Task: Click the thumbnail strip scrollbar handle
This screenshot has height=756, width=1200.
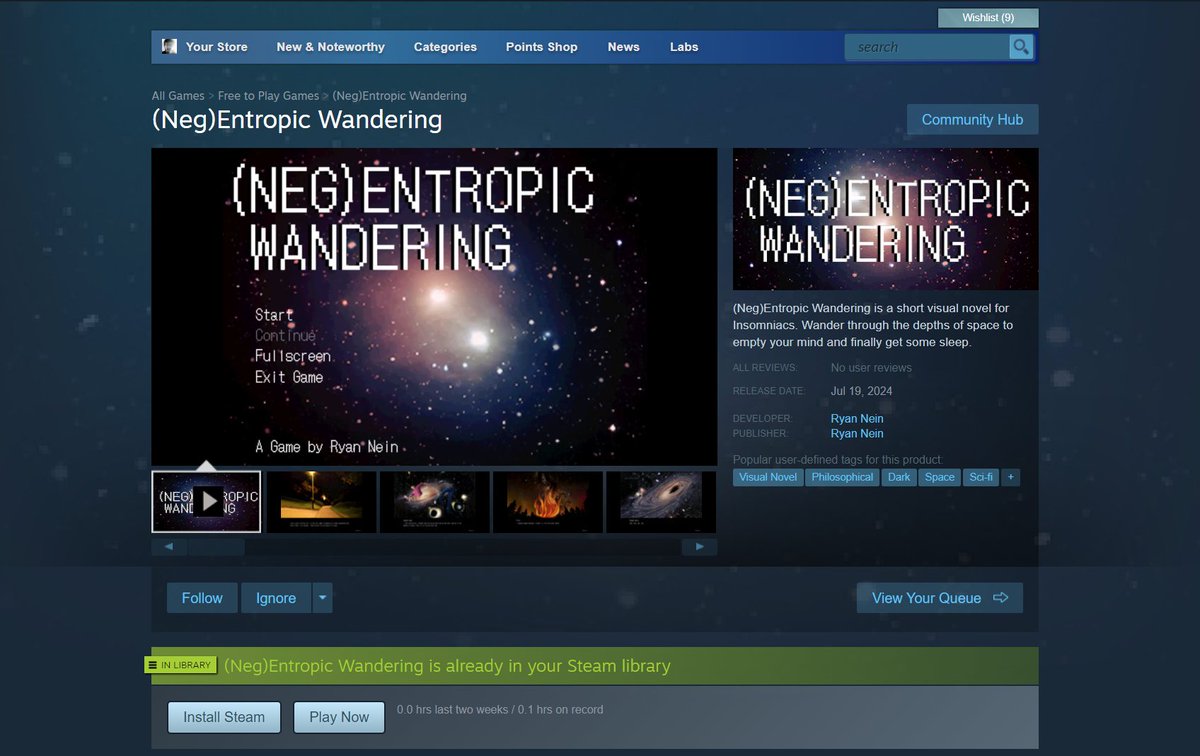Action: [216, 547]
